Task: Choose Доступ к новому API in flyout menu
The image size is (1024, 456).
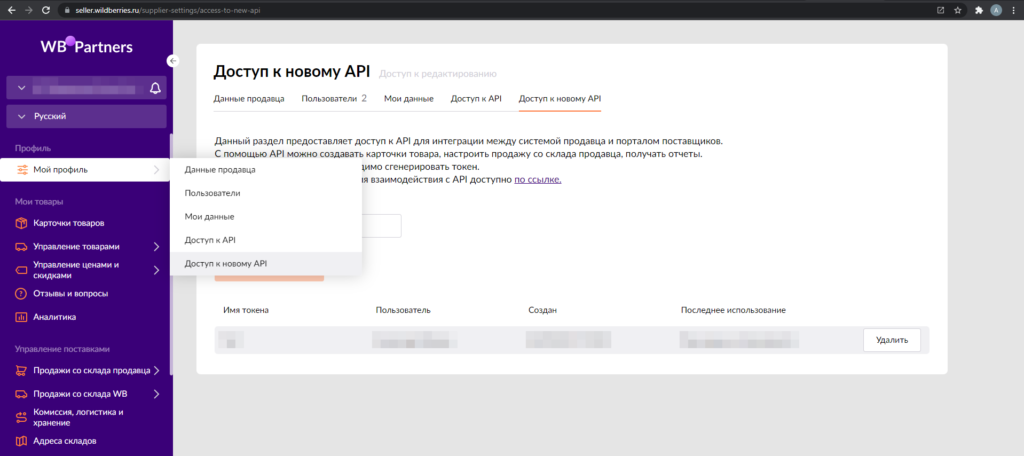Action: [x=265, y=264]
